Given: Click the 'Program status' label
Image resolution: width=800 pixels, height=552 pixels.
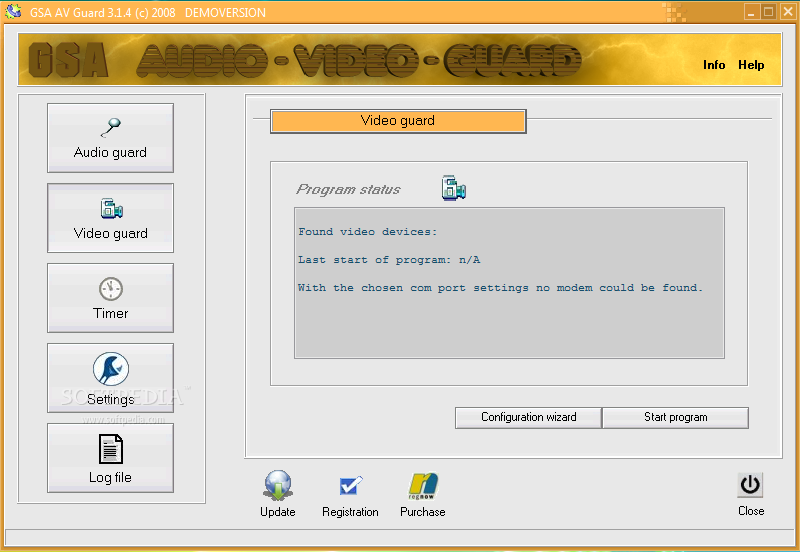Looking at the screenshot, I should (x=348, y=190).
